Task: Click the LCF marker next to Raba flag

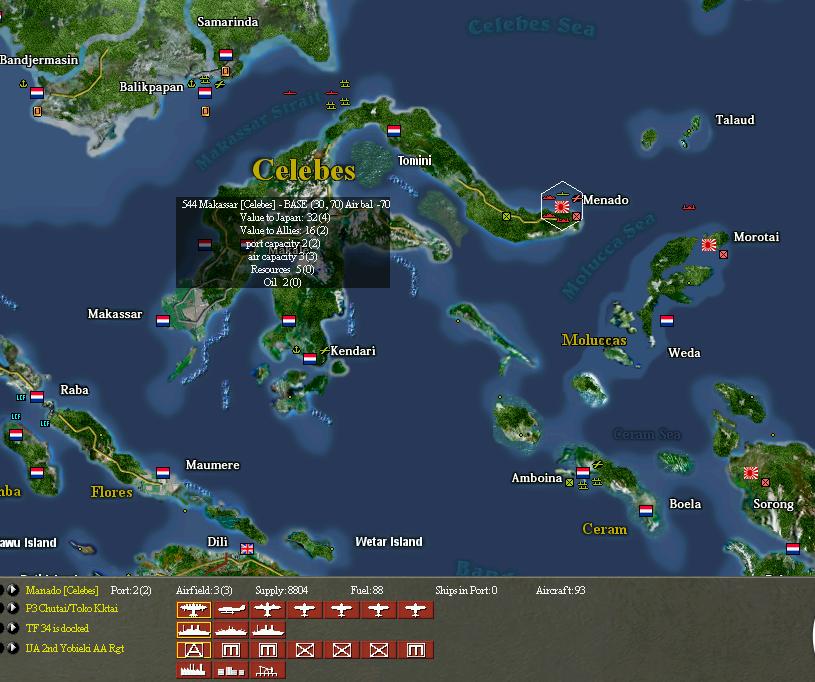Action: pyautogui.click(x=21, y=398)
